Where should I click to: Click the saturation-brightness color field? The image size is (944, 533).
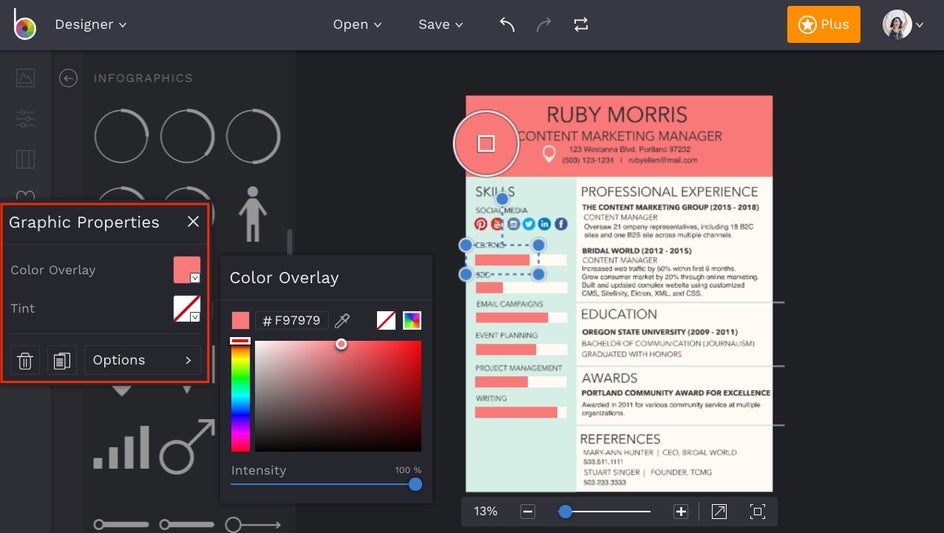[x=338, y=396]
